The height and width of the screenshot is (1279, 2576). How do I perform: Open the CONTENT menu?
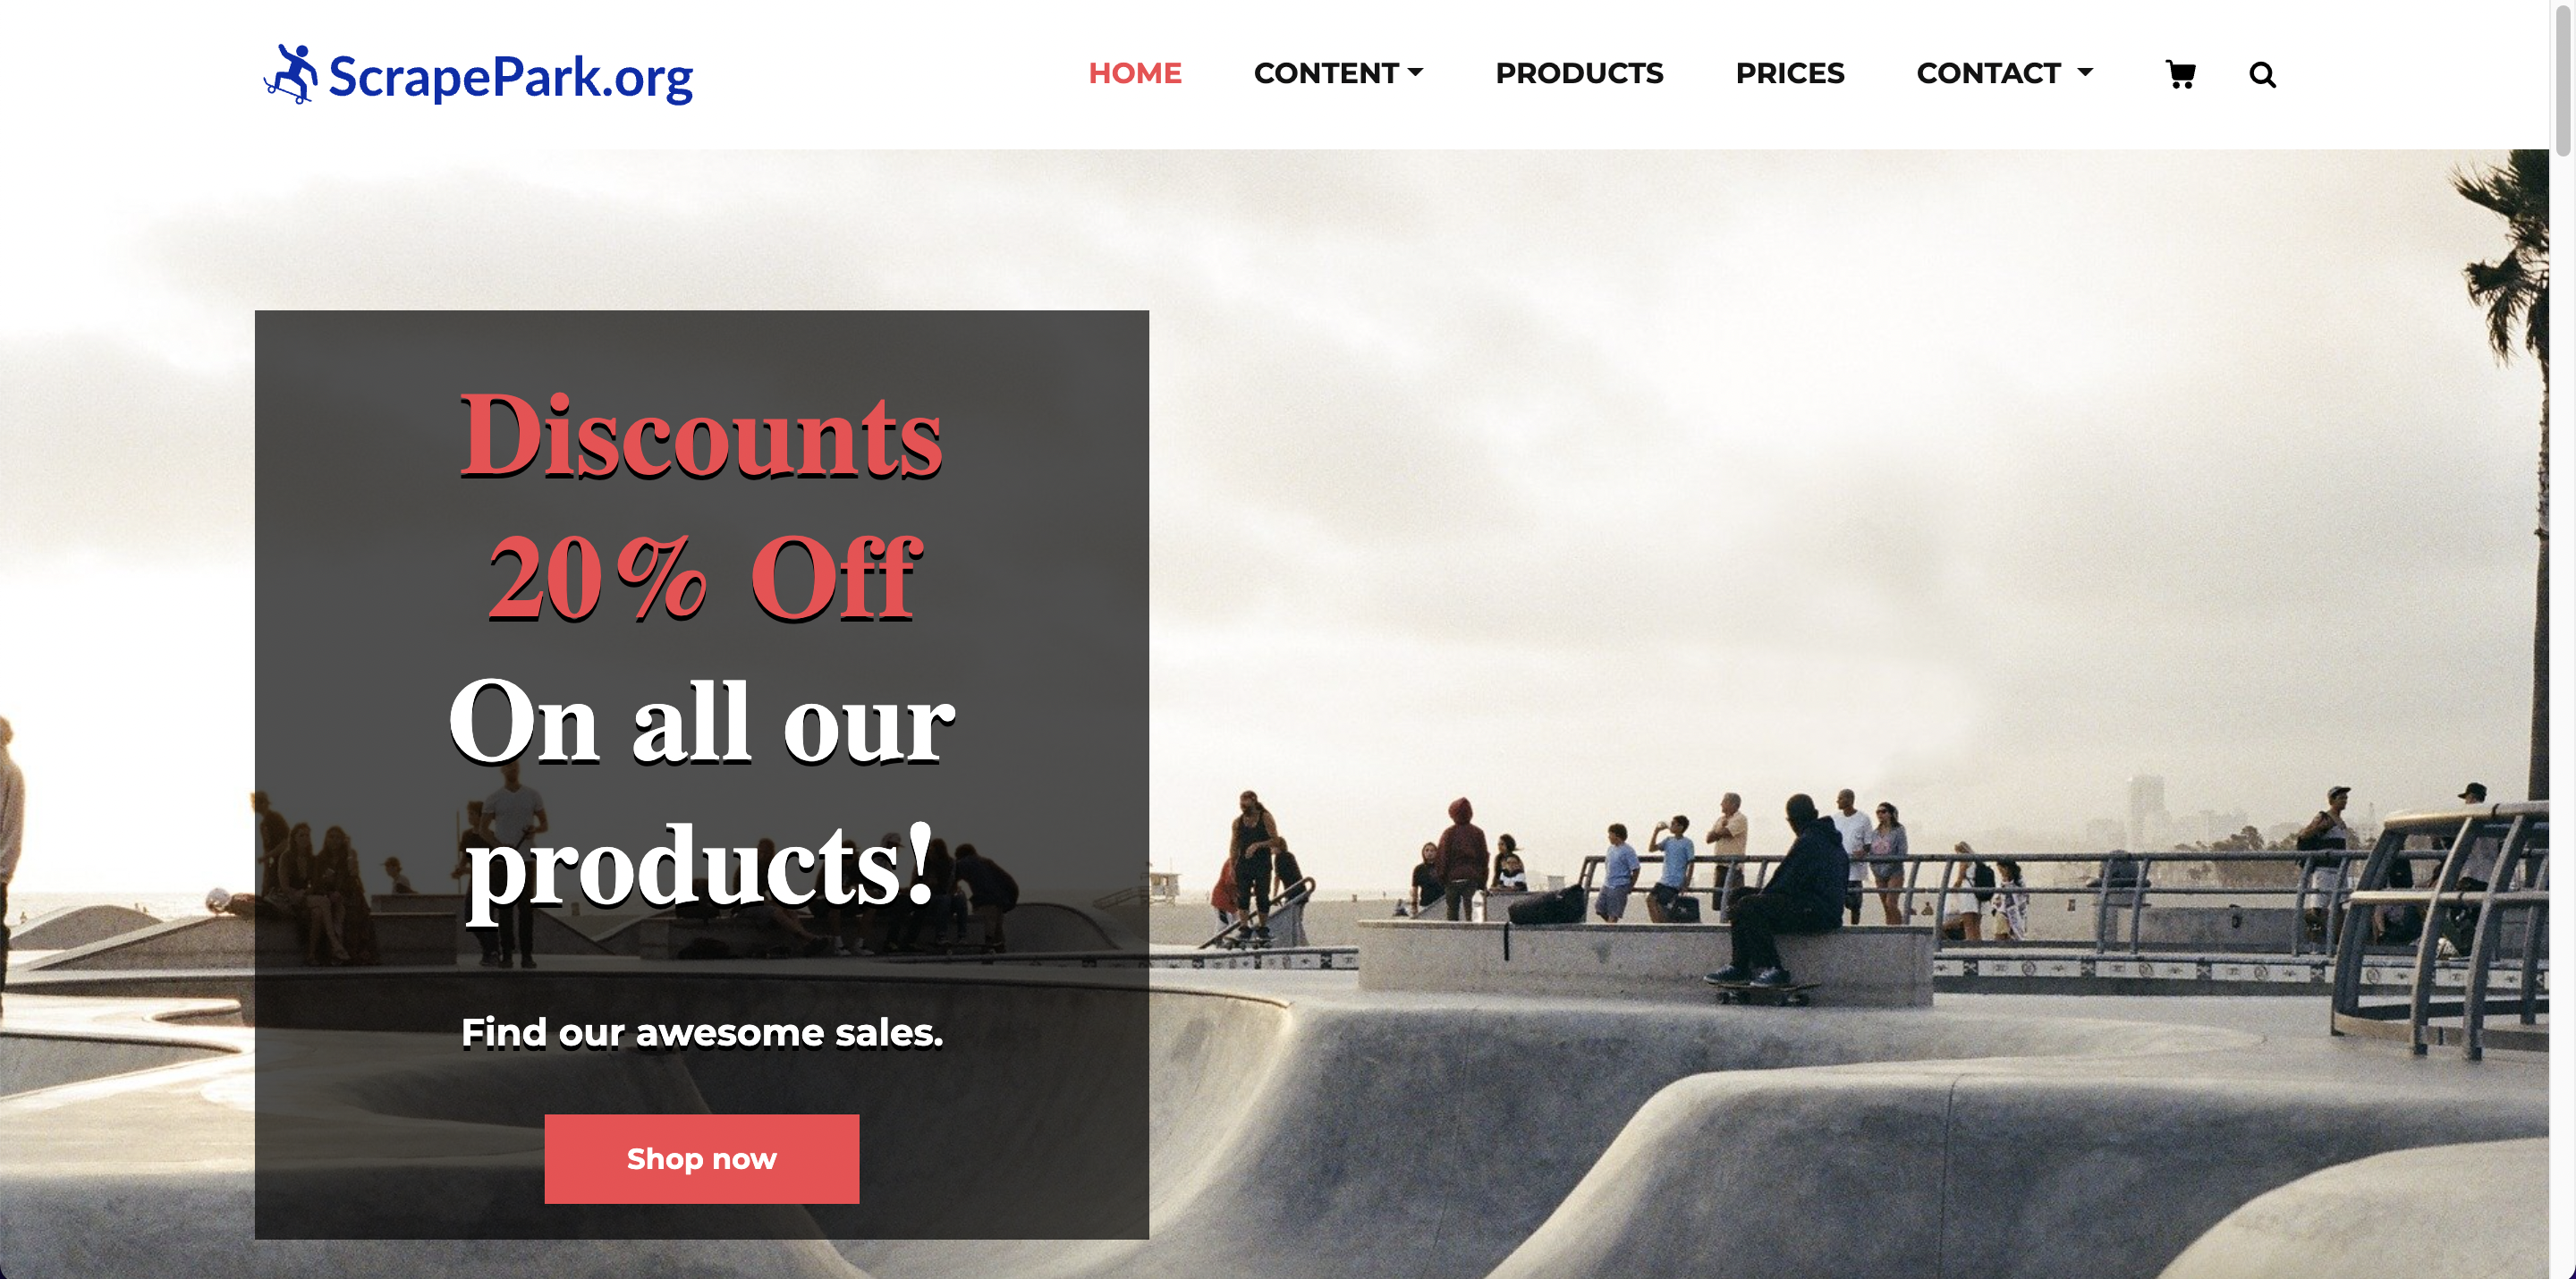[1338, 73]
